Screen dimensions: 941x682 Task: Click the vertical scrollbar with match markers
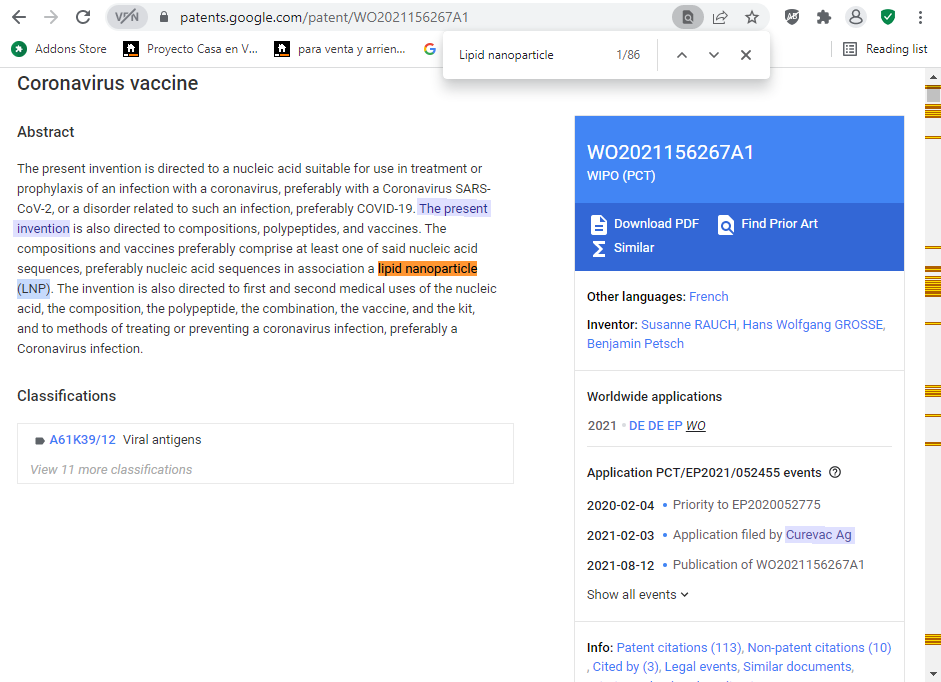(933, 400)
